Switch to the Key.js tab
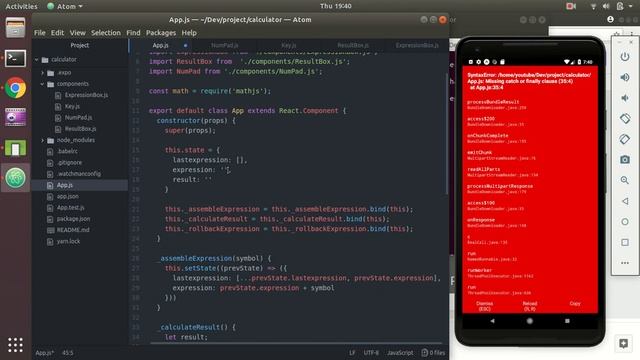 [x=289, y=45]
